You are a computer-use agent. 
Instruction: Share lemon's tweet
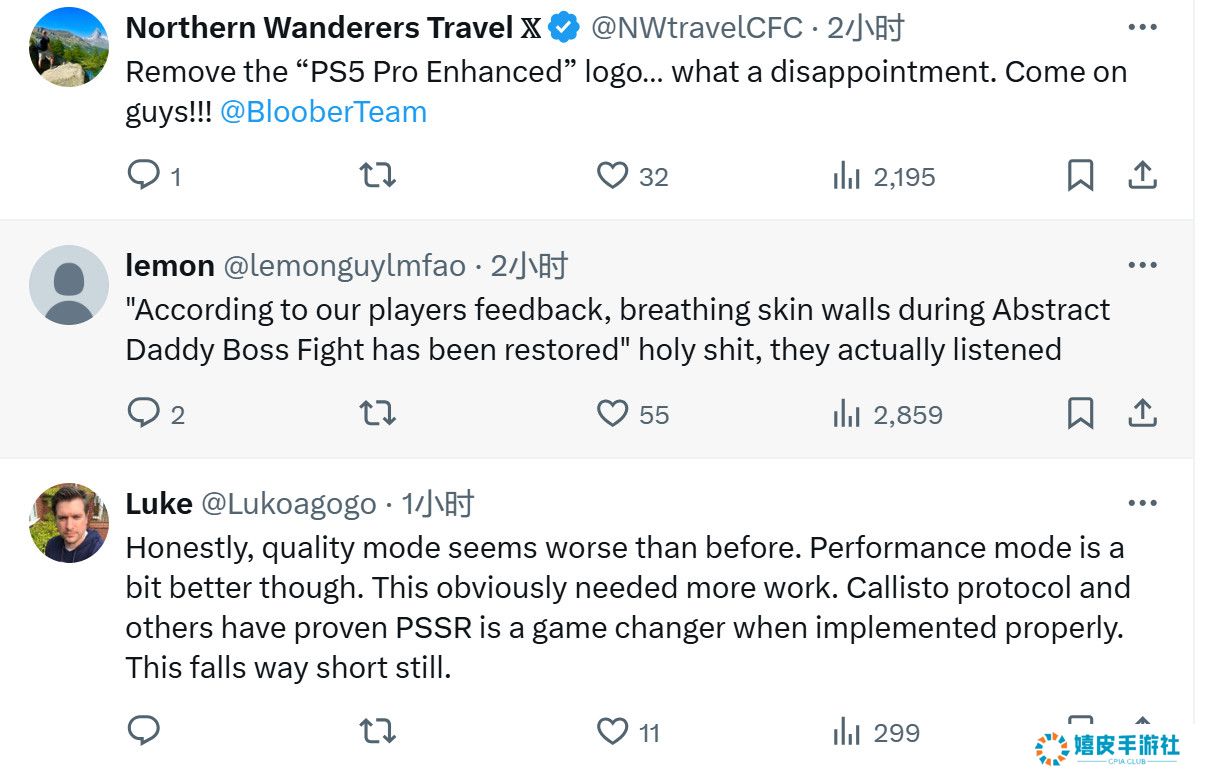(1142, 414)
